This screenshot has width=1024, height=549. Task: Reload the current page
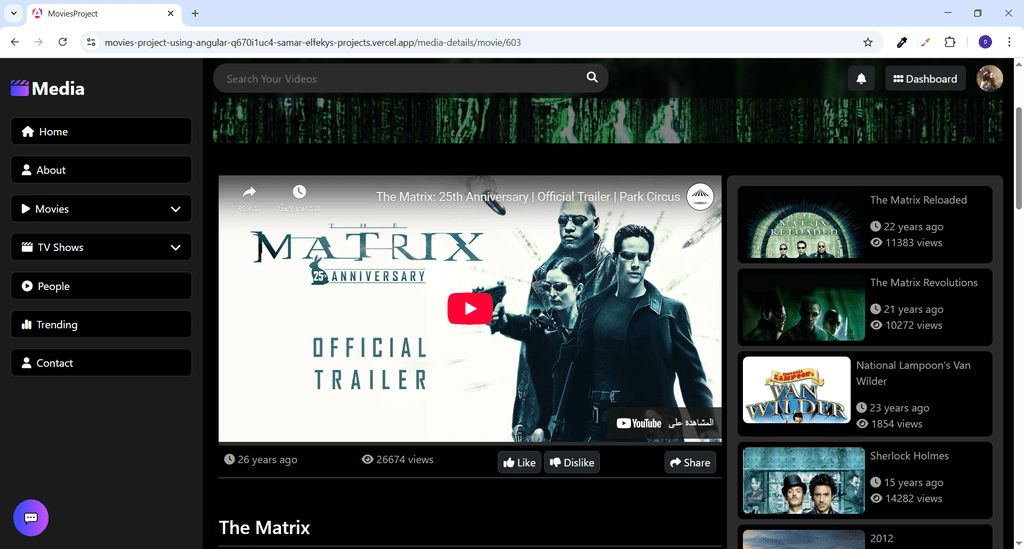click(63, 42)
